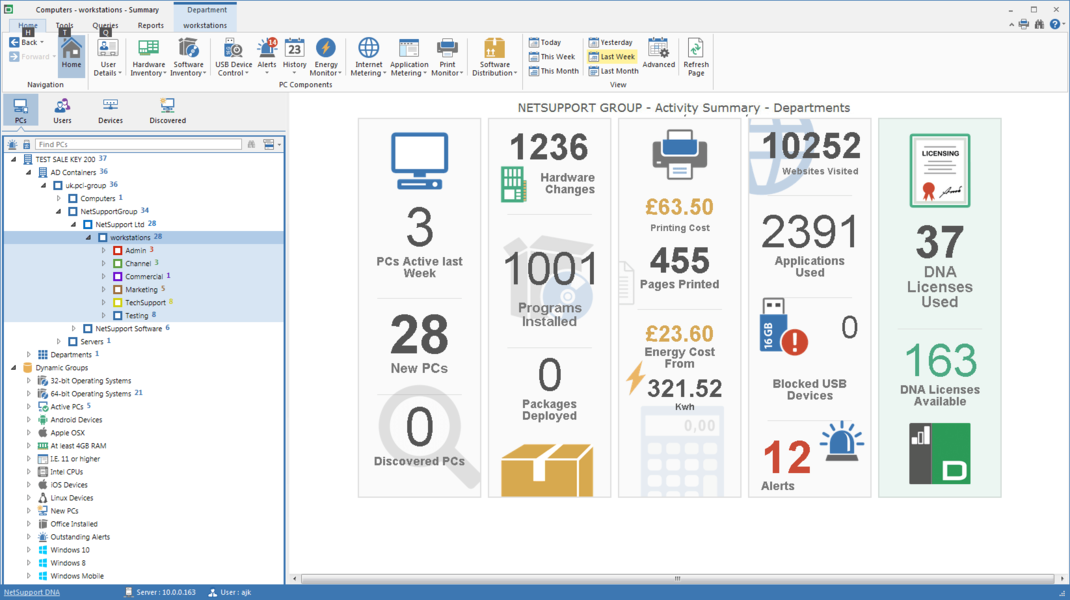
Task: Click the USB Device Control icon
Action: (233, 57)
